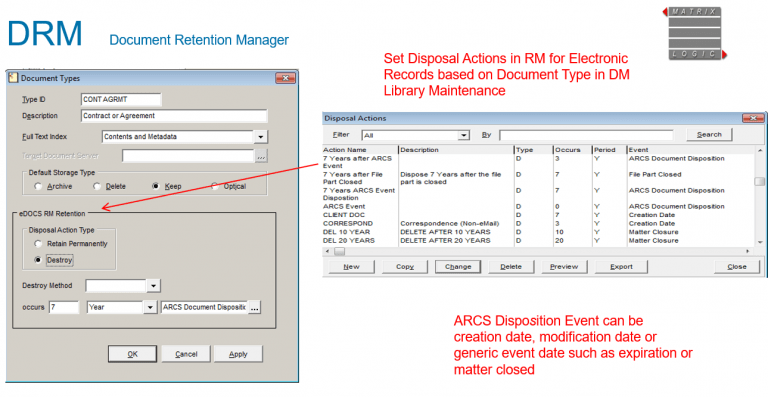This screenshot has width=768, height=397.
Task: Click the Matrix Logic logo
Action: [695, 33]
